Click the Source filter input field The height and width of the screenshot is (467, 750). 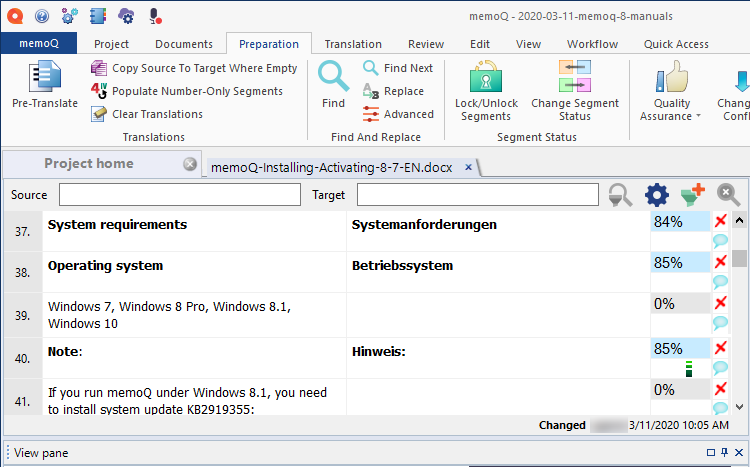click(x=180, y=195)
